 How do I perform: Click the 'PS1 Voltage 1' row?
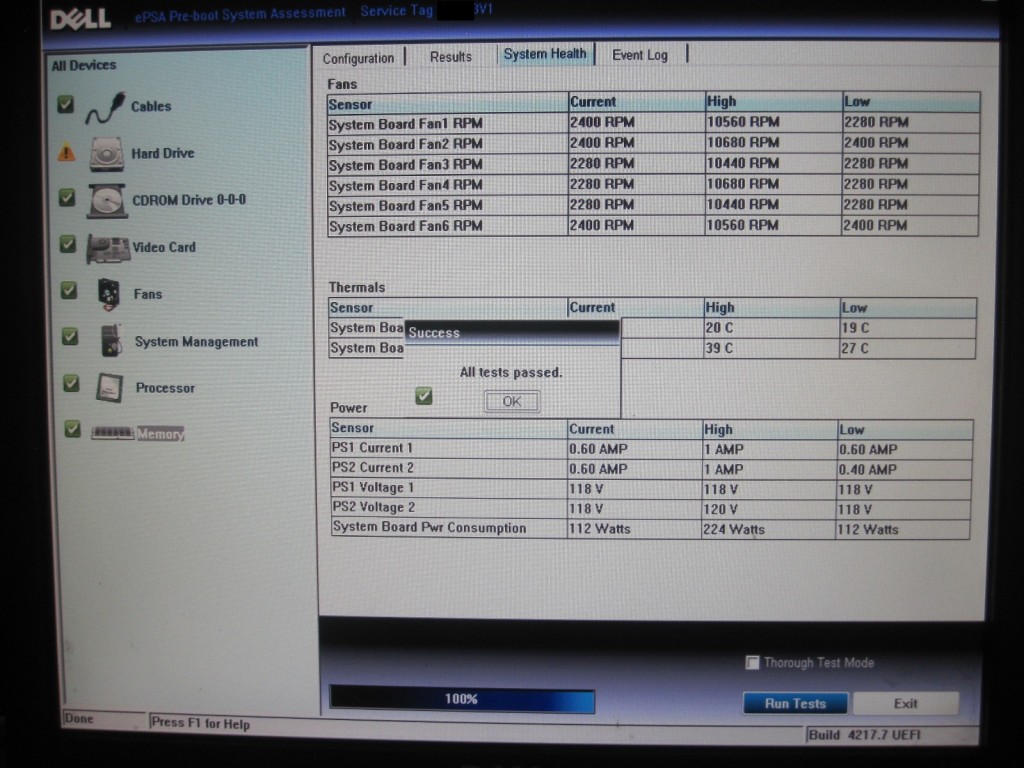pos(651,488)
